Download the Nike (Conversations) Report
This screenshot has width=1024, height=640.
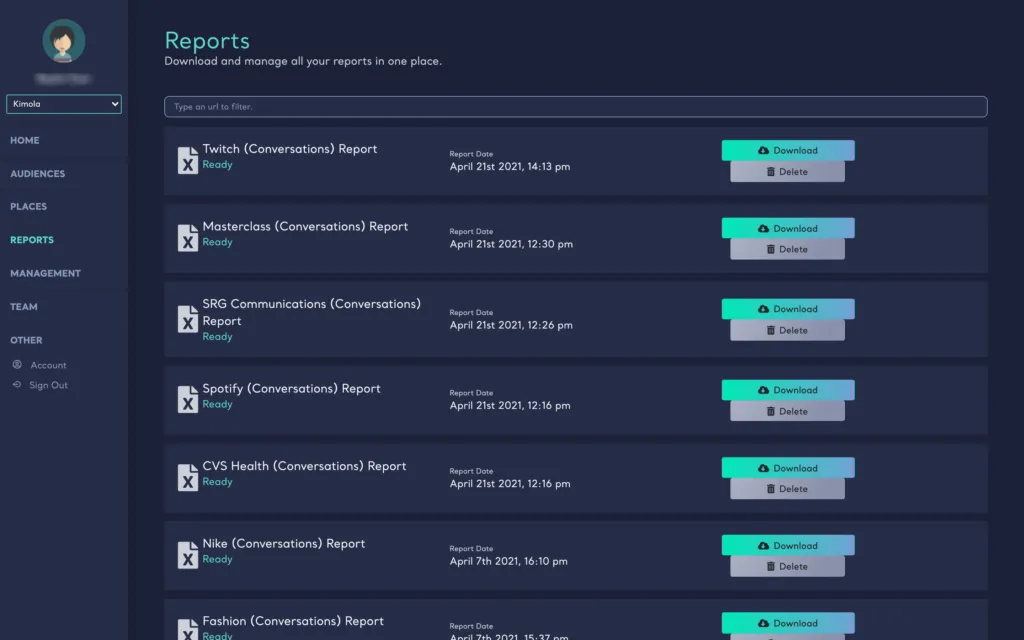tap(788, 545)
